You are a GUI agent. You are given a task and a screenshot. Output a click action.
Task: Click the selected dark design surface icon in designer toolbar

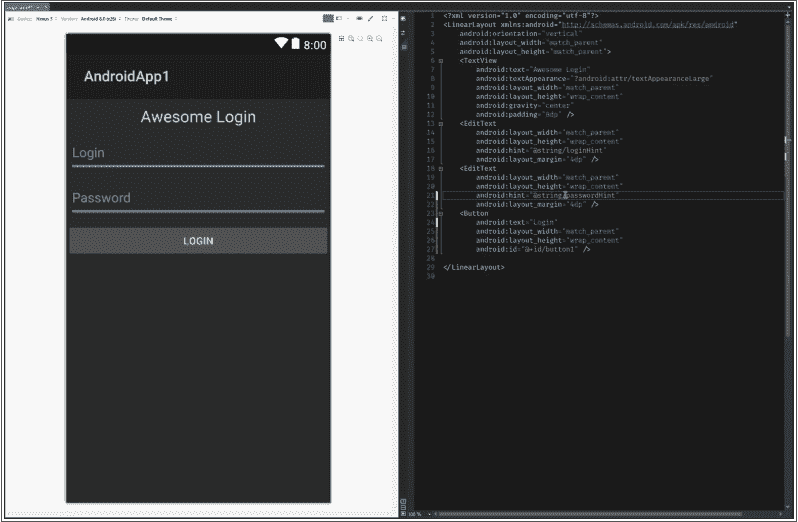pos(328,18)
